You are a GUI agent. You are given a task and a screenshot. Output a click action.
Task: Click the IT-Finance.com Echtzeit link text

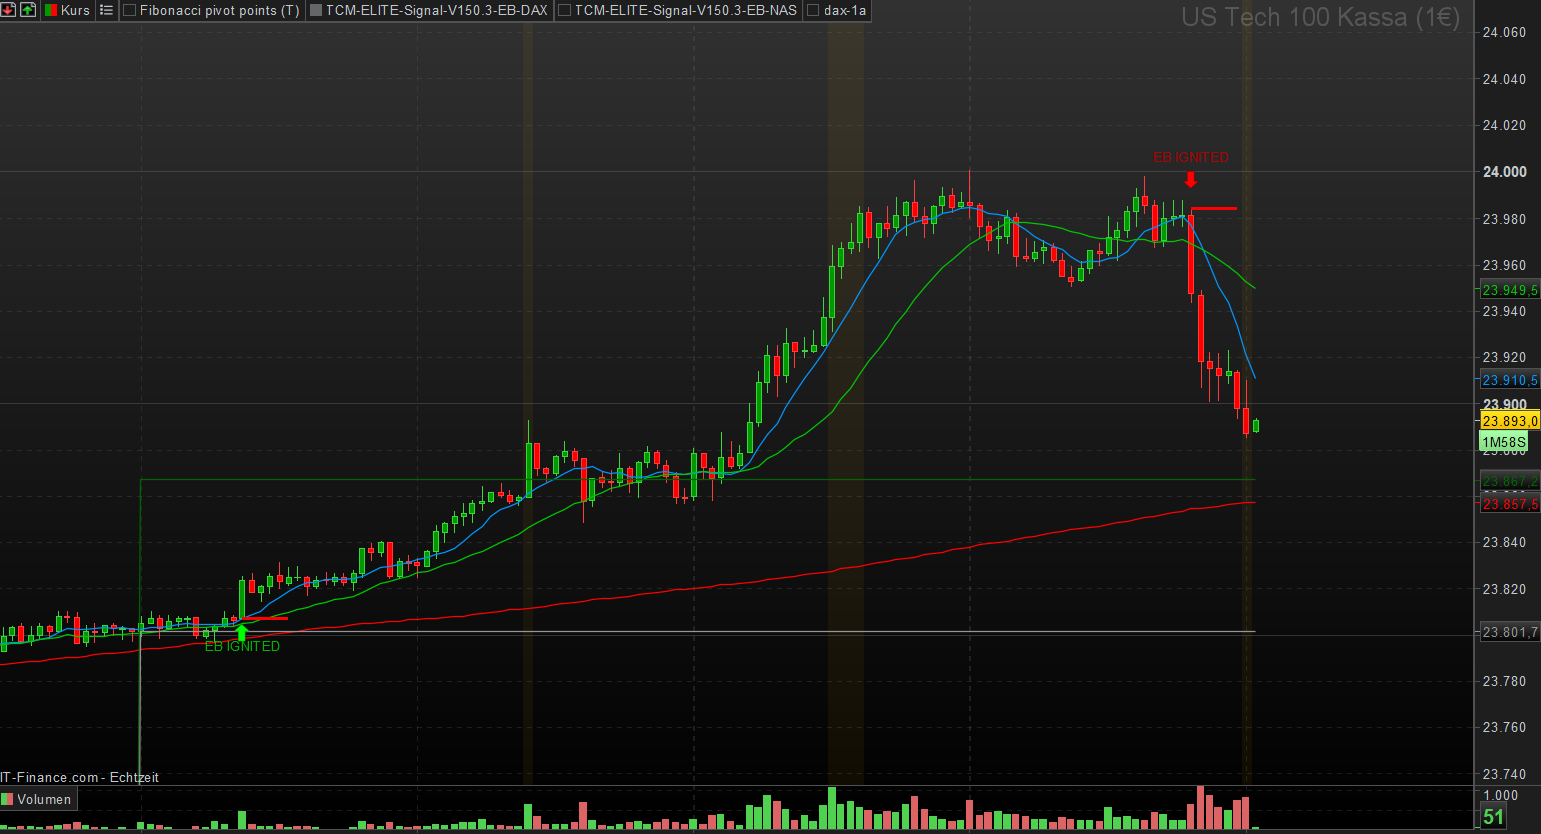pos(79,777)
